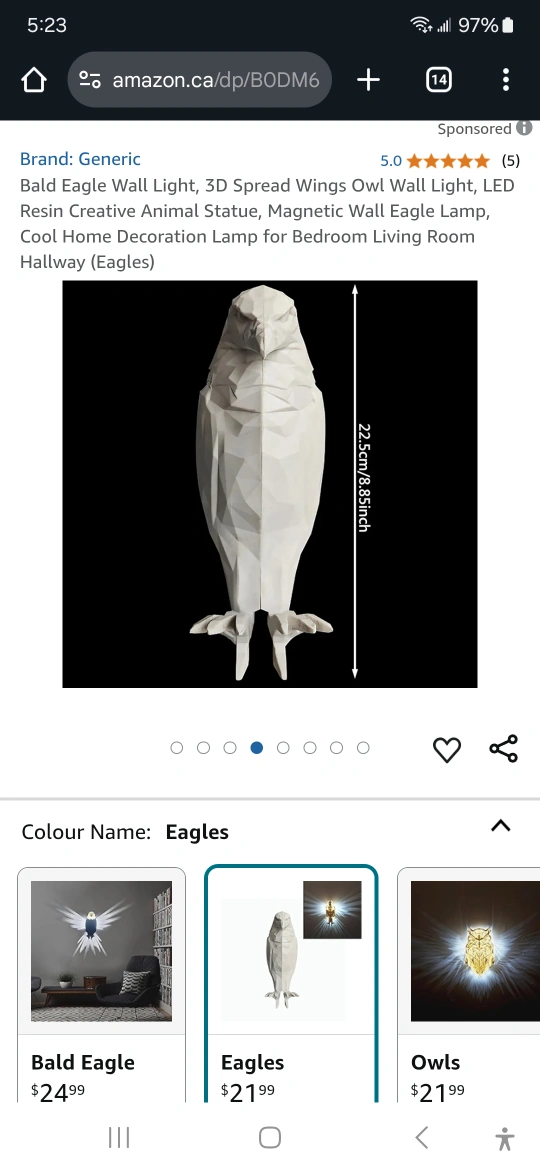Choose the Owls colour option
This screenshot has width=540, height=1170.
point(468,985)
